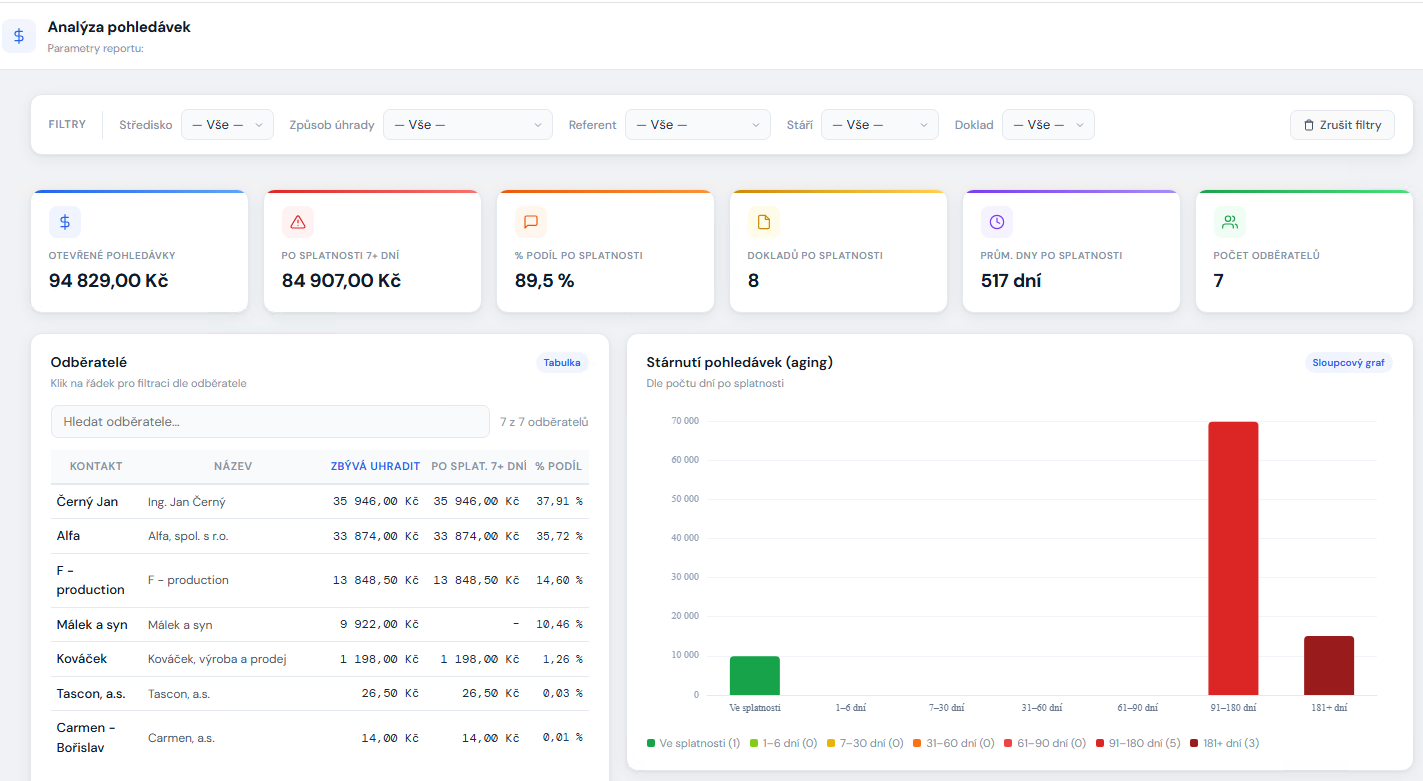Open the Středisko filter dropdown

(227, 125)
